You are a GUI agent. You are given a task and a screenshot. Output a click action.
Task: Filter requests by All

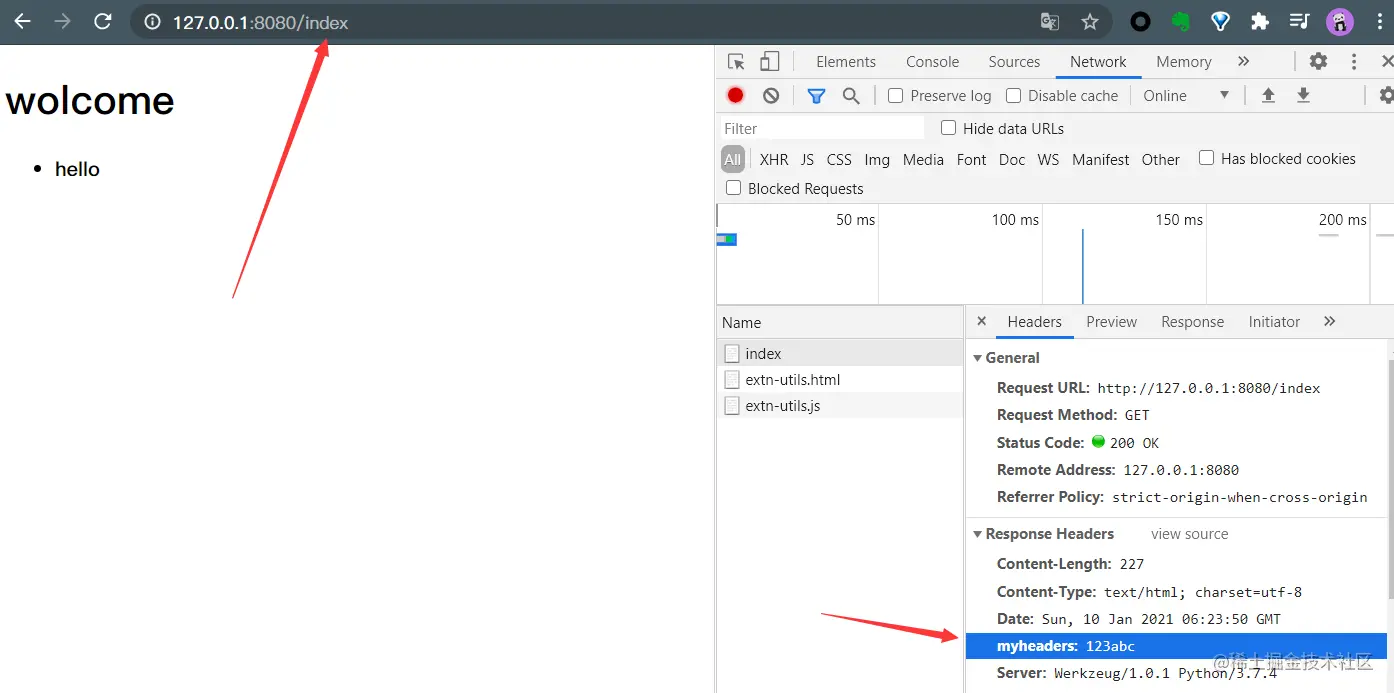pos(733,159)
